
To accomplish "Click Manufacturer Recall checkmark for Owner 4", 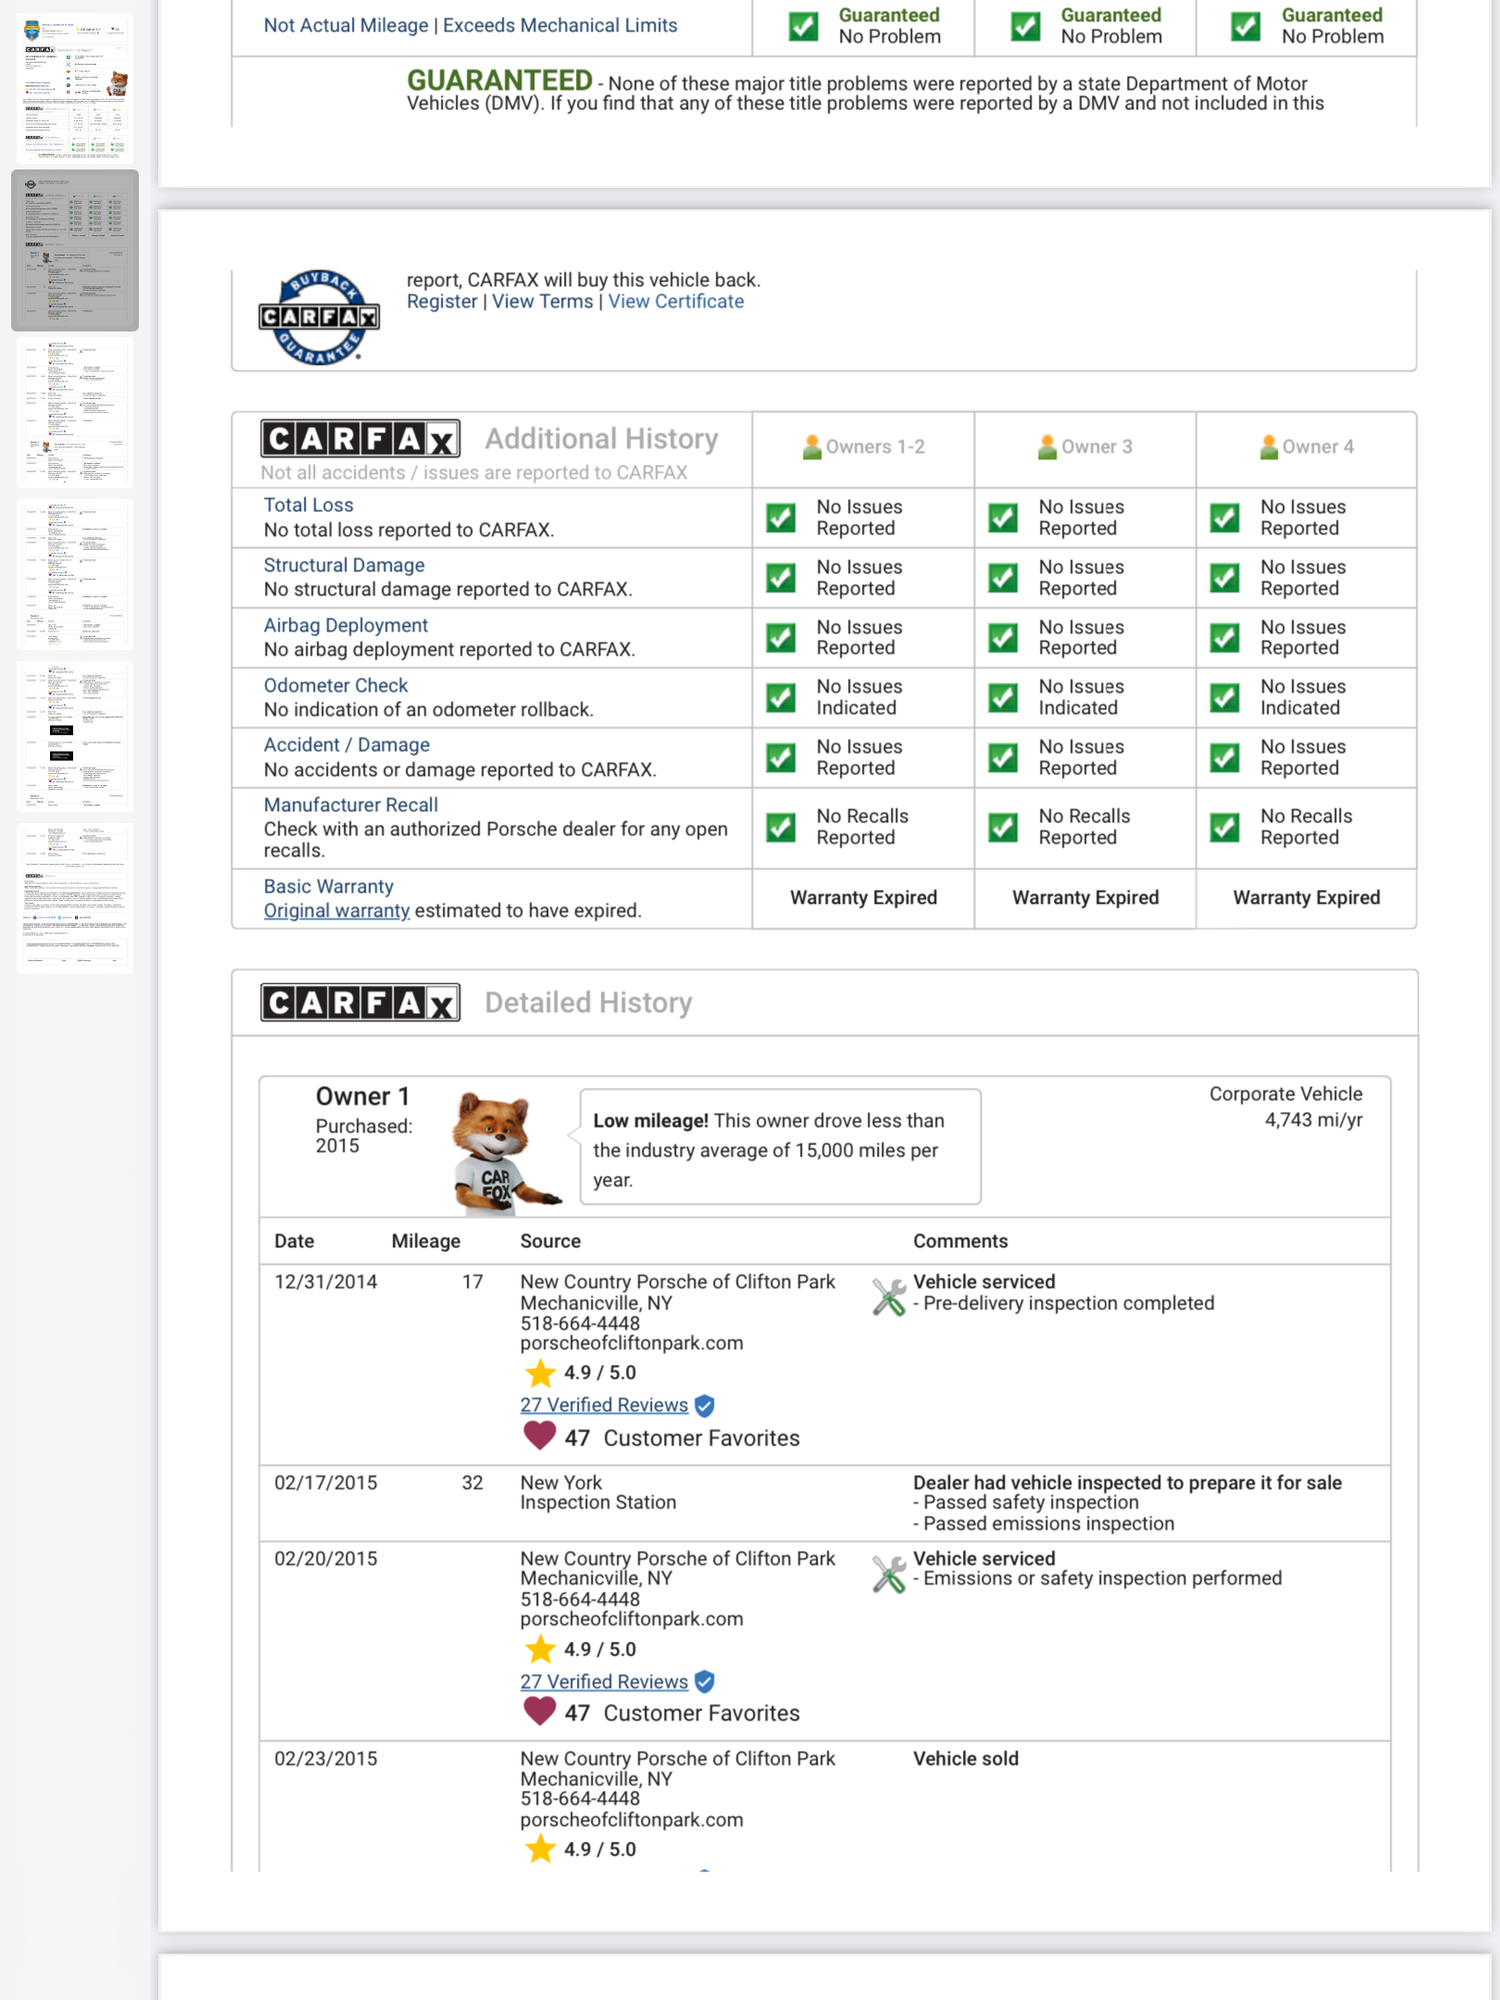I will [1225, 828].
